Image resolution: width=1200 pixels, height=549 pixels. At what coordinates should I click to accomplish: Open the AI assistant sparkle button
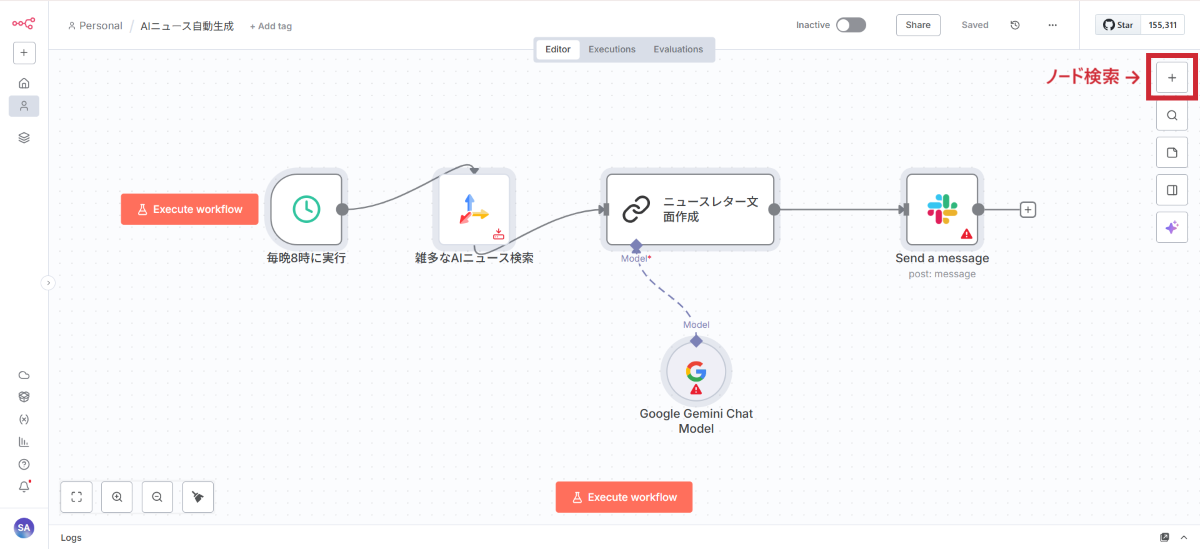[x=1172, y=228]
